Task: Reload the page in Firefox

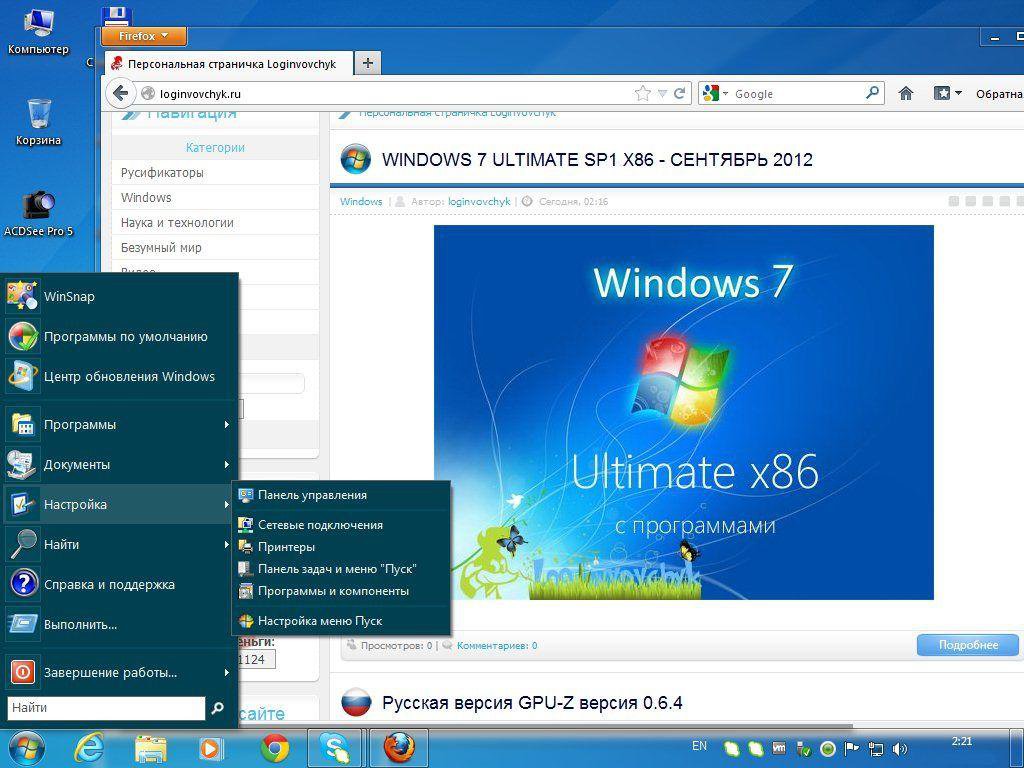Action: point(680,93)
